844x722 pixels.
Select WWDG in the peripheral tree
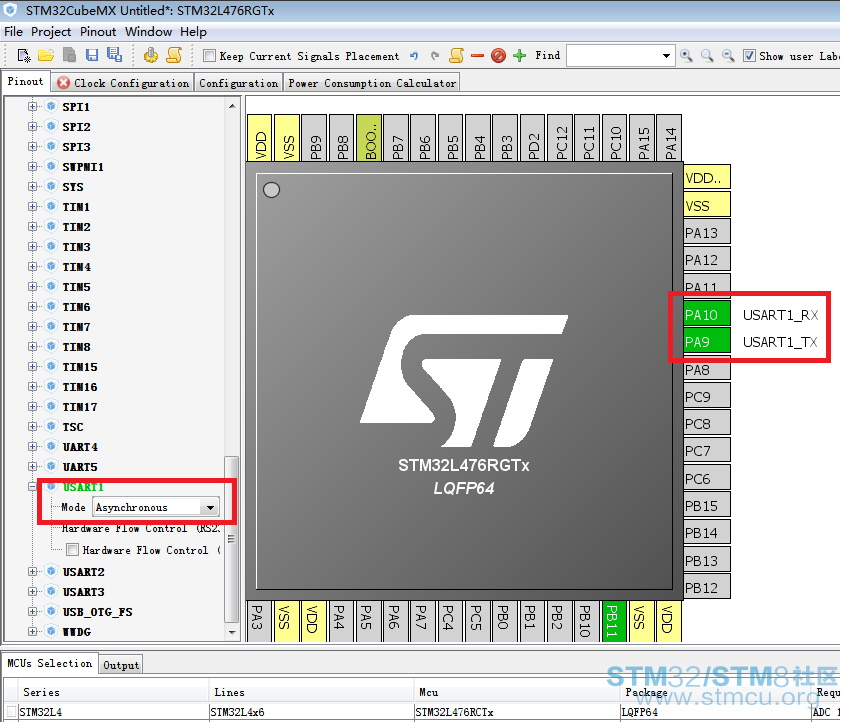pos(76,632)
